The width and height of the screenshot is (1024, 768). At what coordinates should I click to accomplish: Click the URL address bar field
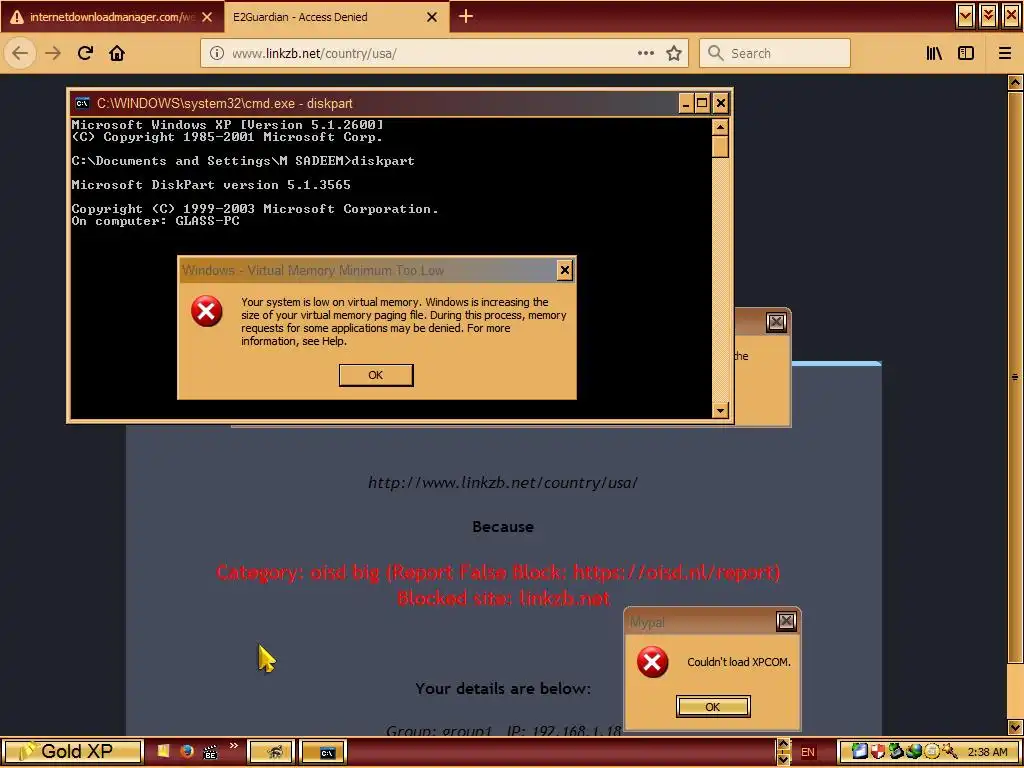point(444,53)
